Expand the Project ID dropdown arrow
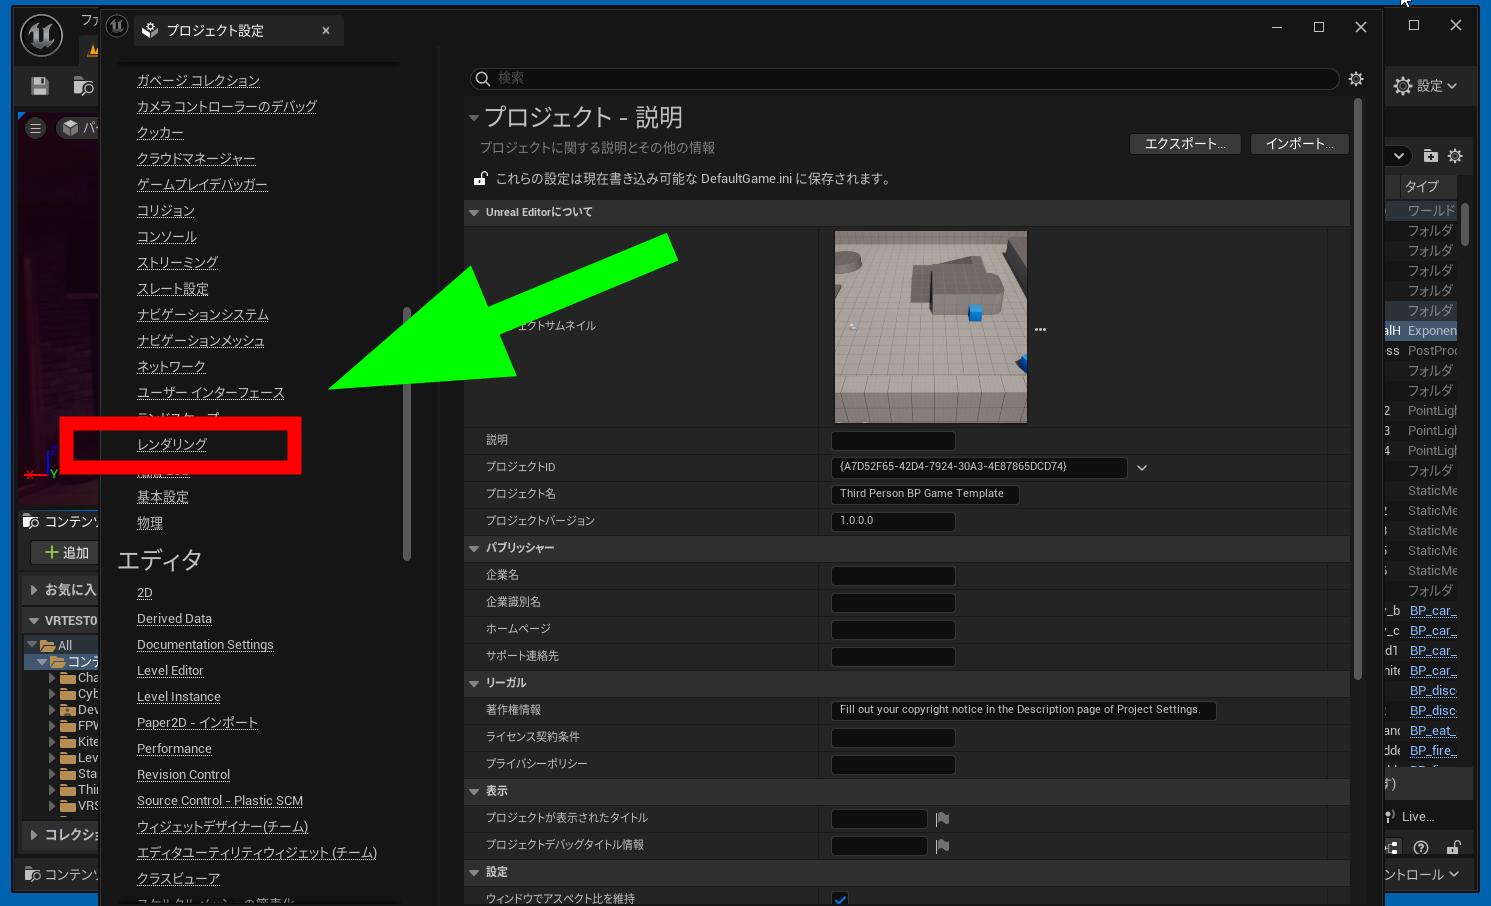The height and width of the screenshot is (906, 1491). coord(1142,468)
